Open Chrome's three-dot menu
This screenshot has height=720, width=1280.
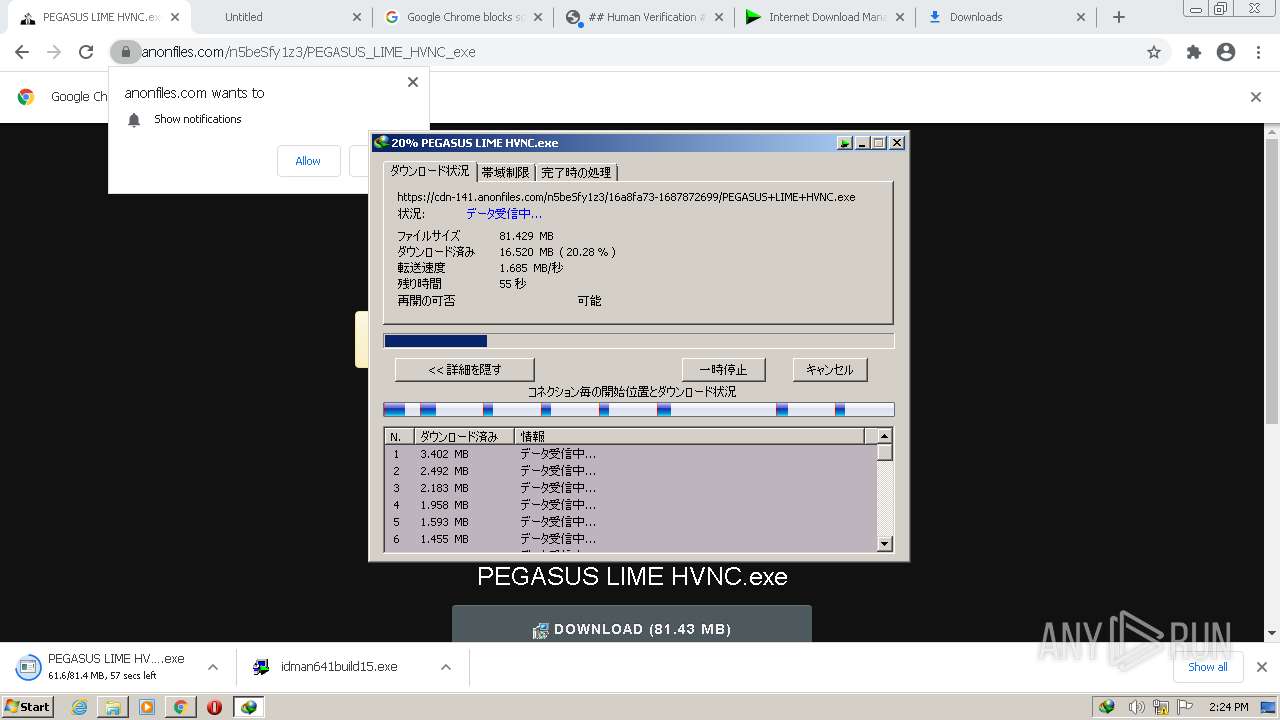(1258, 52)
